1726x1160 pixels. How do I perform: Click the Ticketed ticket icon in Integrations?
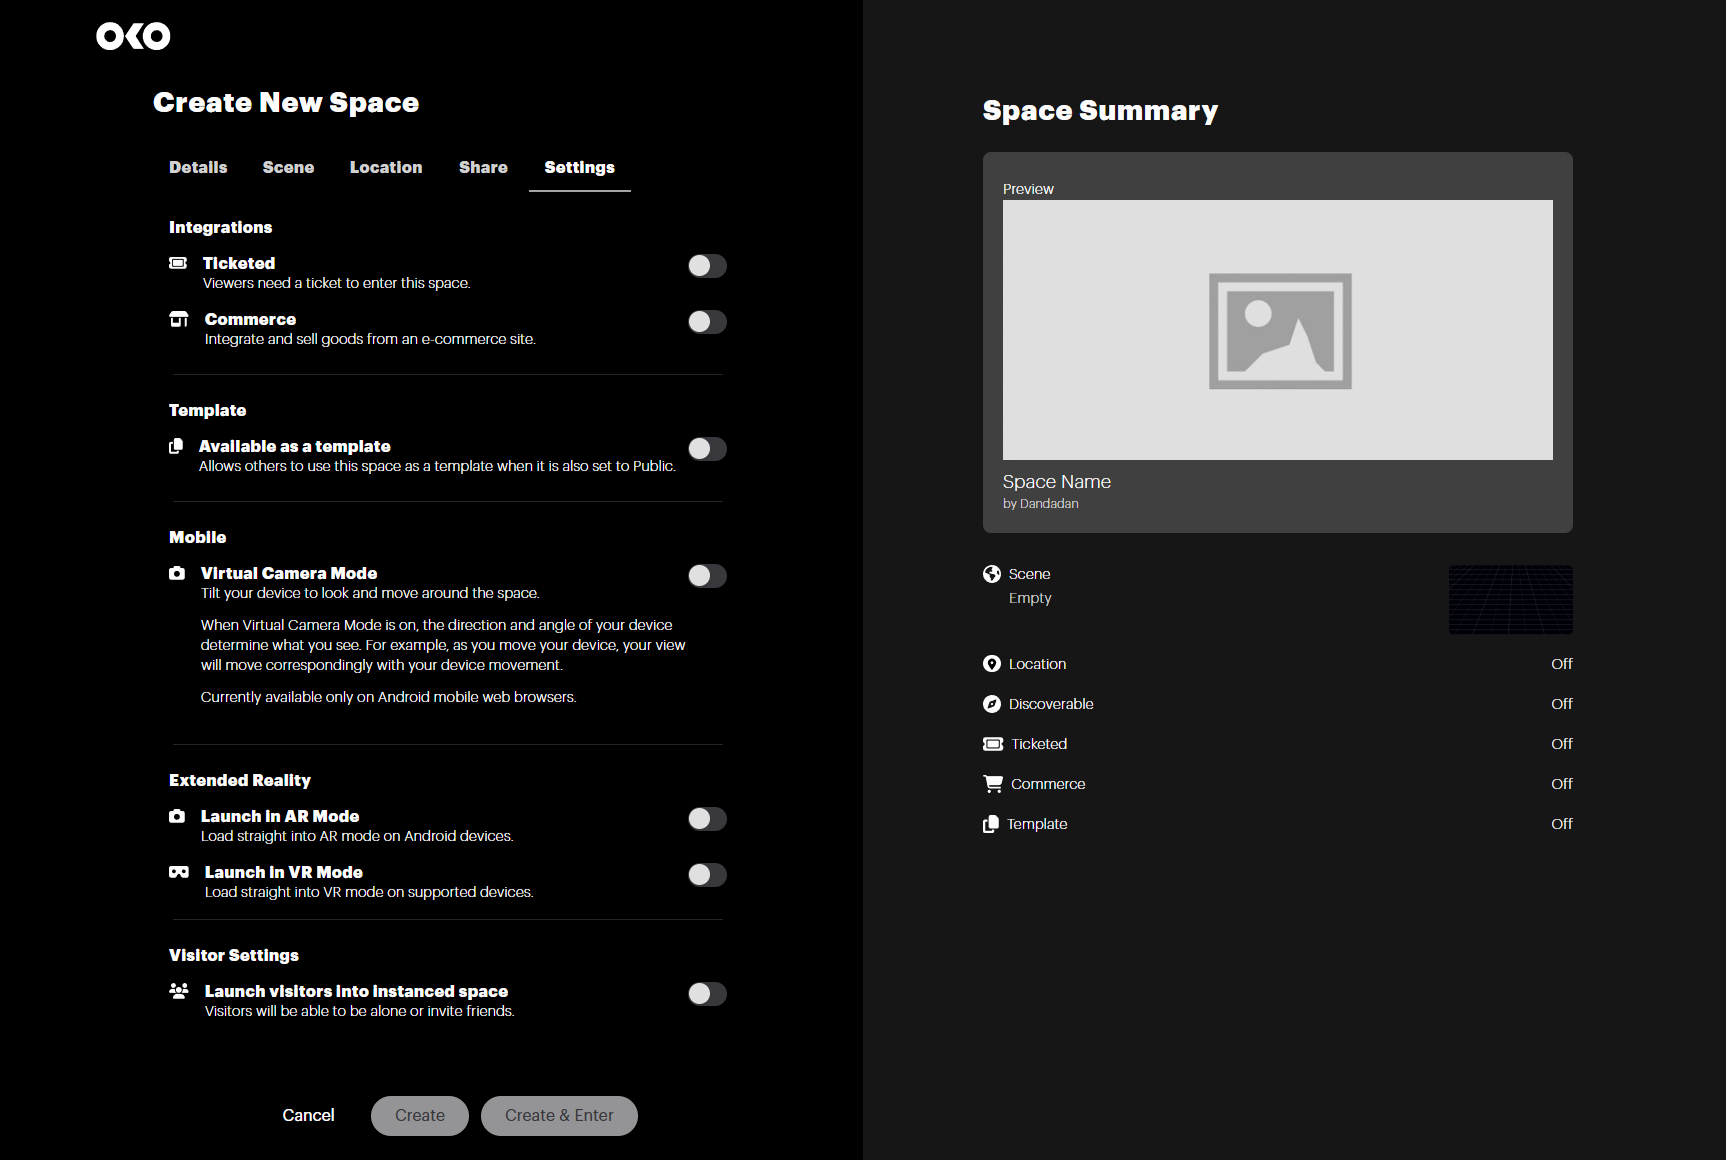pyautogui.click(x=178, y=263)
